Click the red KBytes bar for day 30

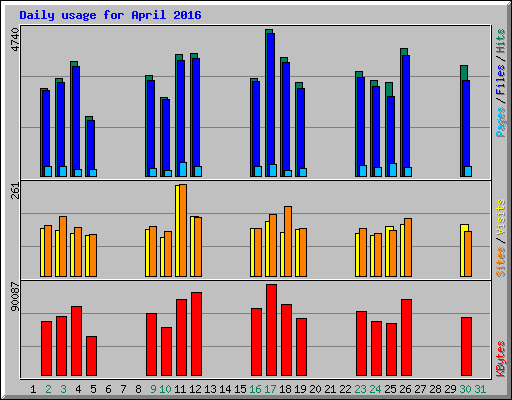(x=466, y=347)
